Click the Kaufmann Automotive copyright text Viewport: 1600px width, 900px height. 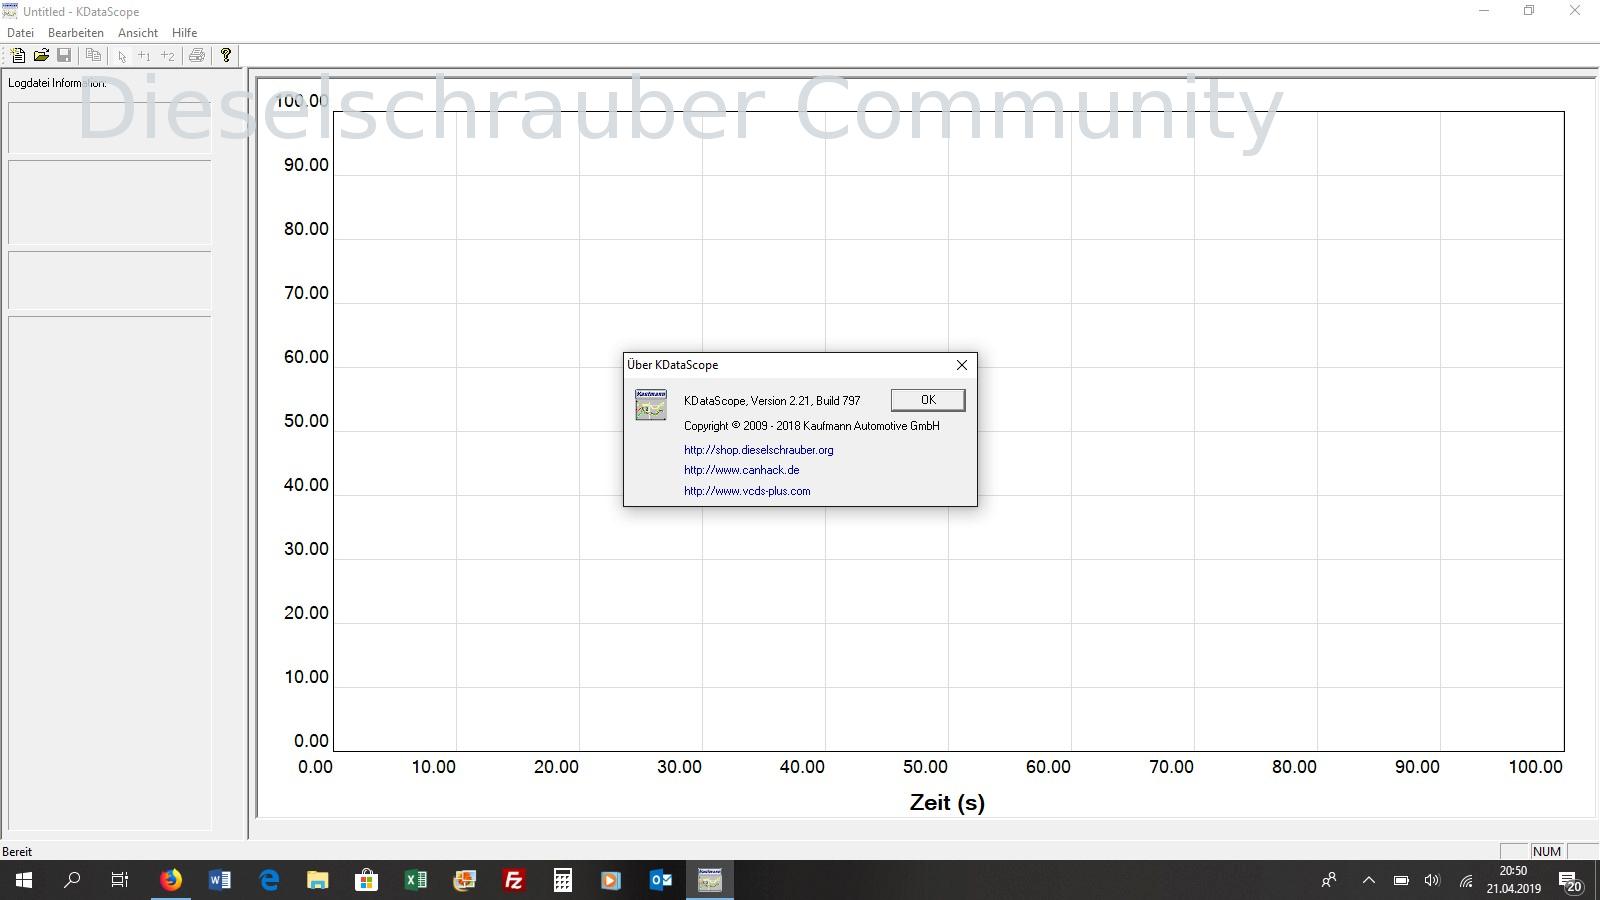812,426
